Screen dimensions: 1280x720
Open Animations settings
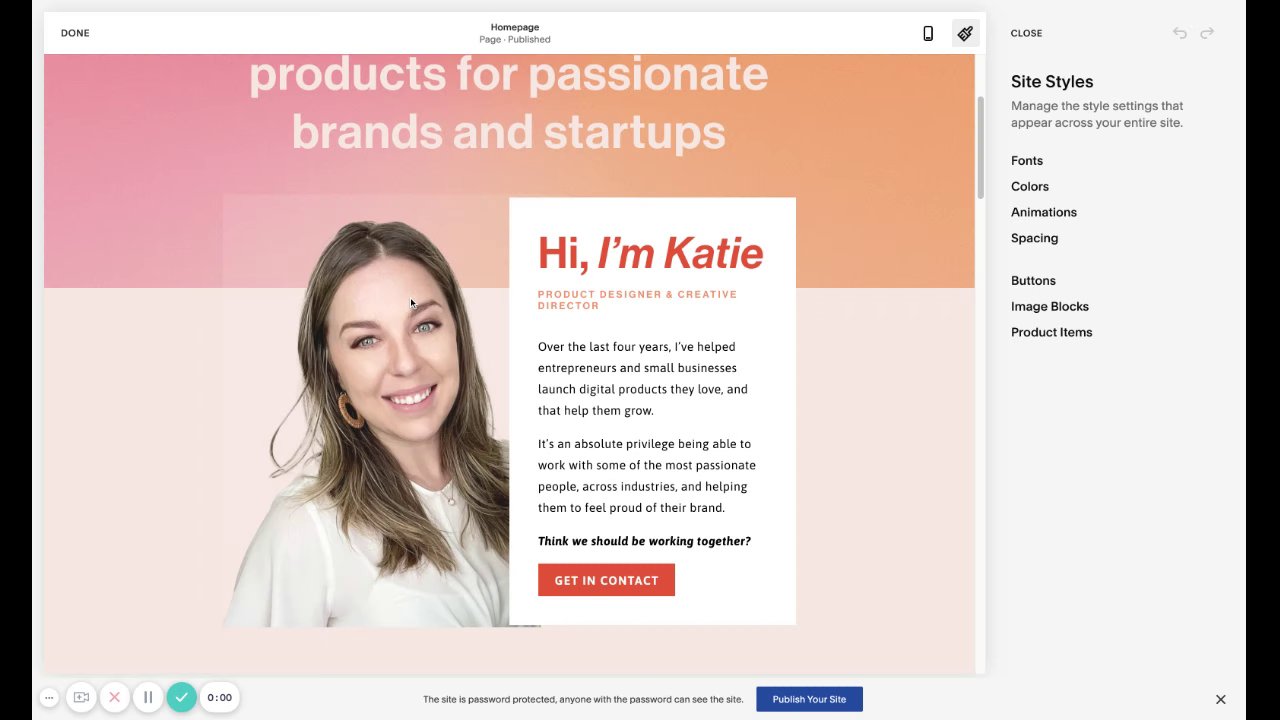click(1044, 212)
